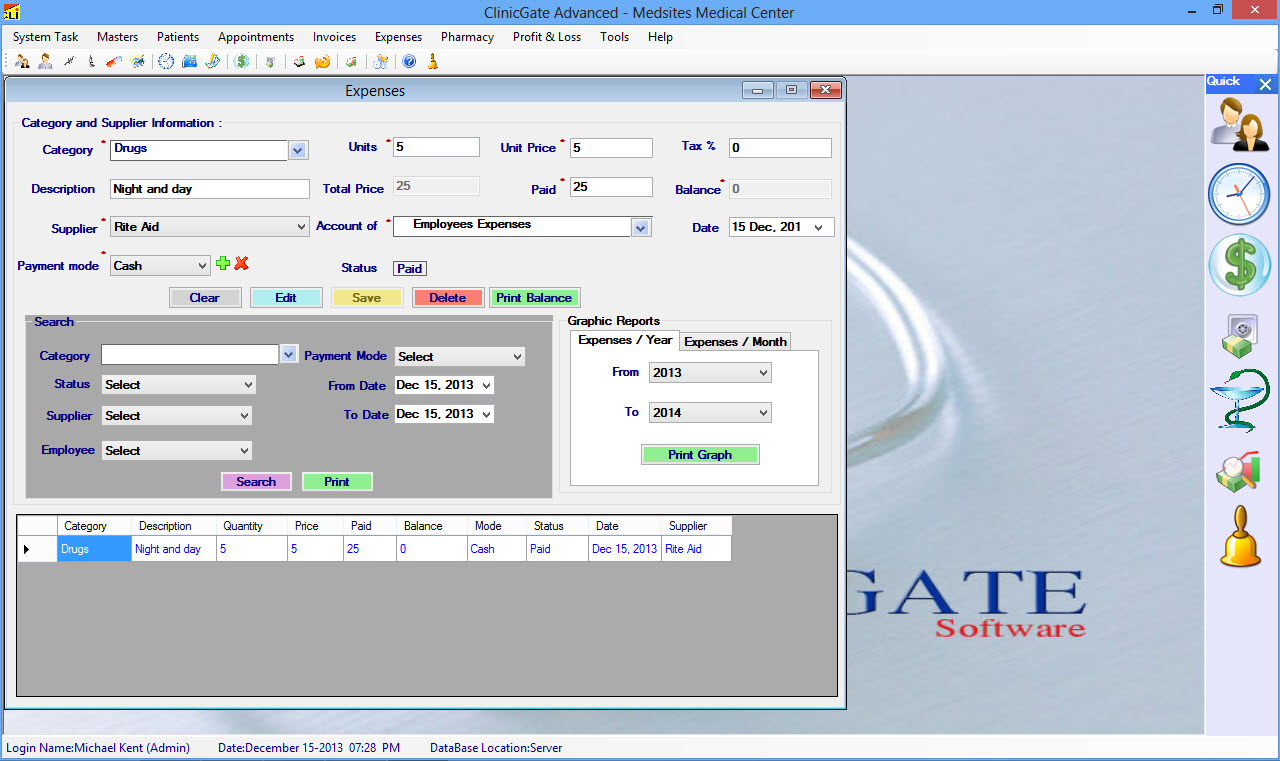
Task: Click the red X next to Payment mode
Action: point(241,264)
